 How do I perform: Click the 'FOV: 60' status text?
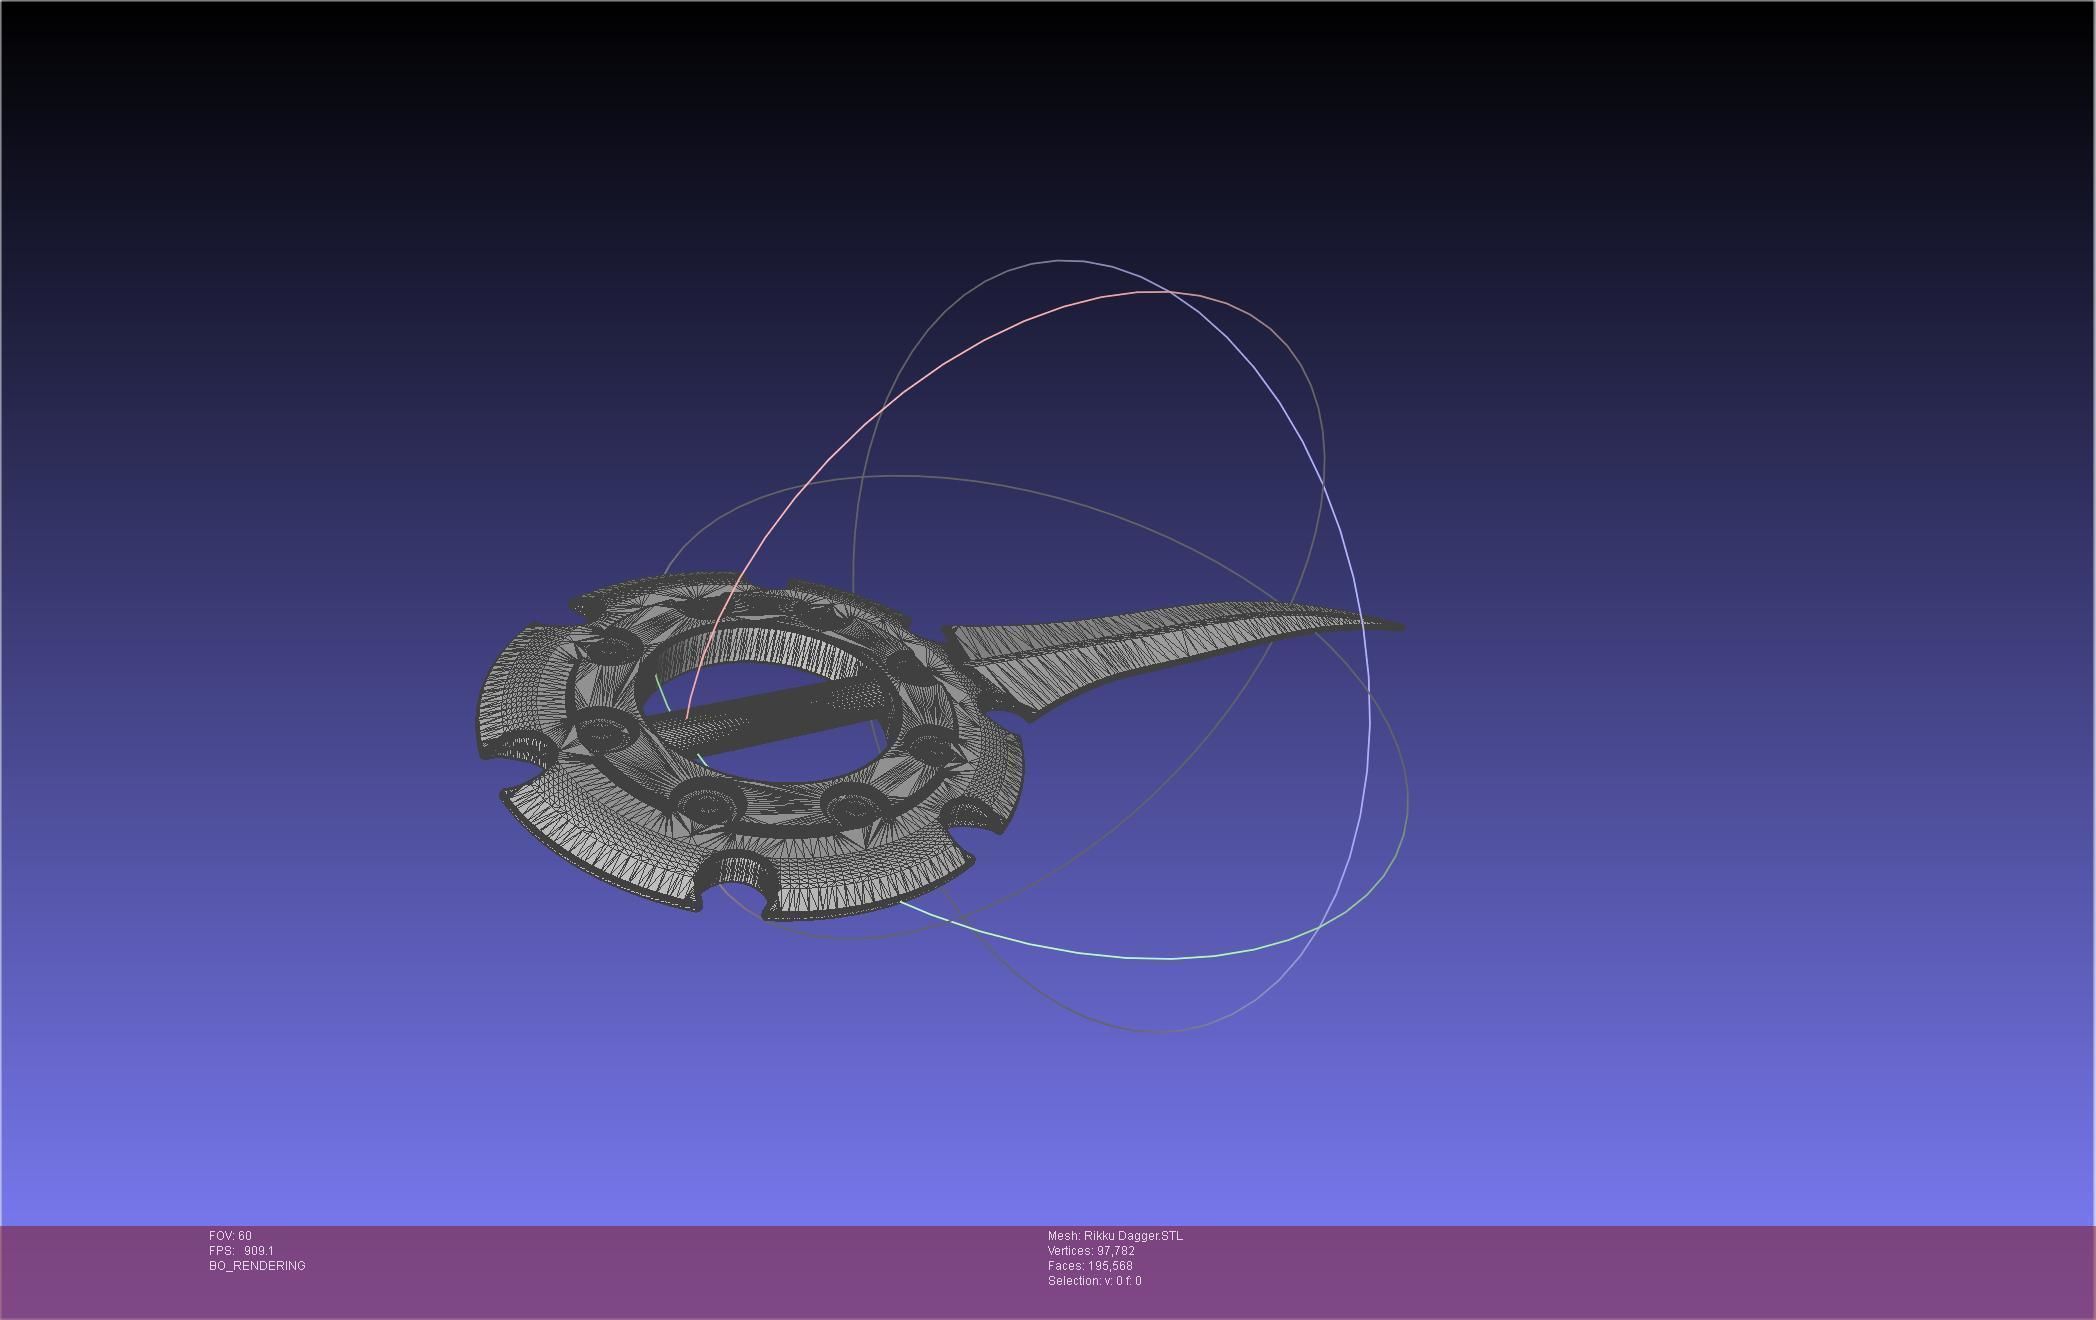point(230,1236)
